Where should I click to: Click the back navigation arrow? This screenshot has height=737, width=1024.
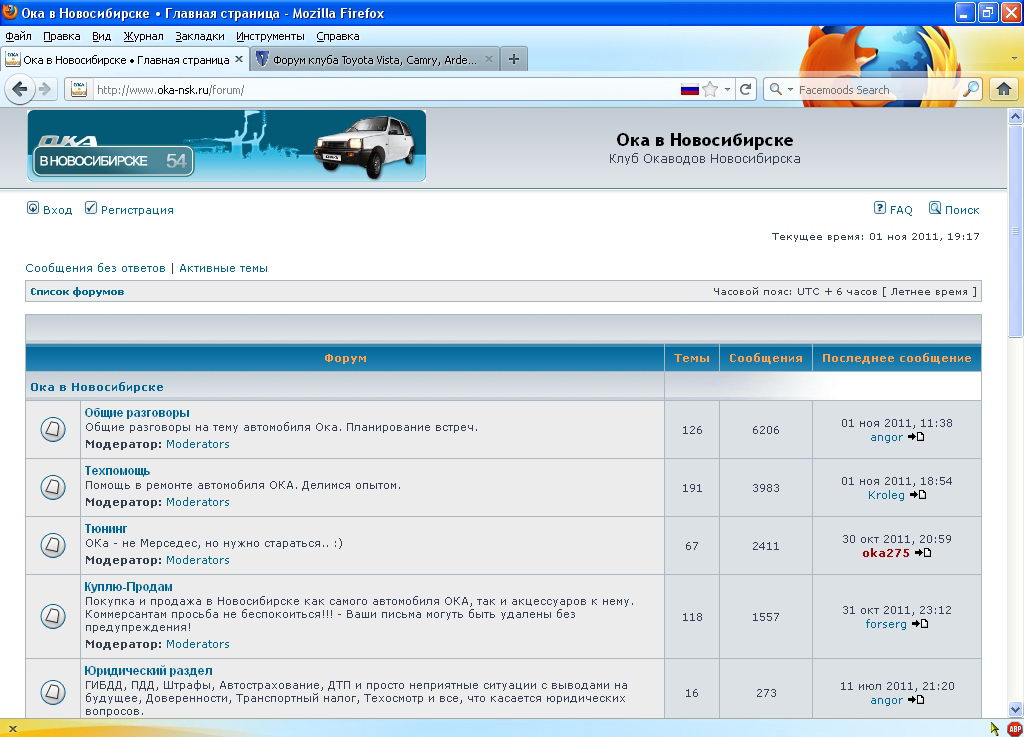pos(20,90)
